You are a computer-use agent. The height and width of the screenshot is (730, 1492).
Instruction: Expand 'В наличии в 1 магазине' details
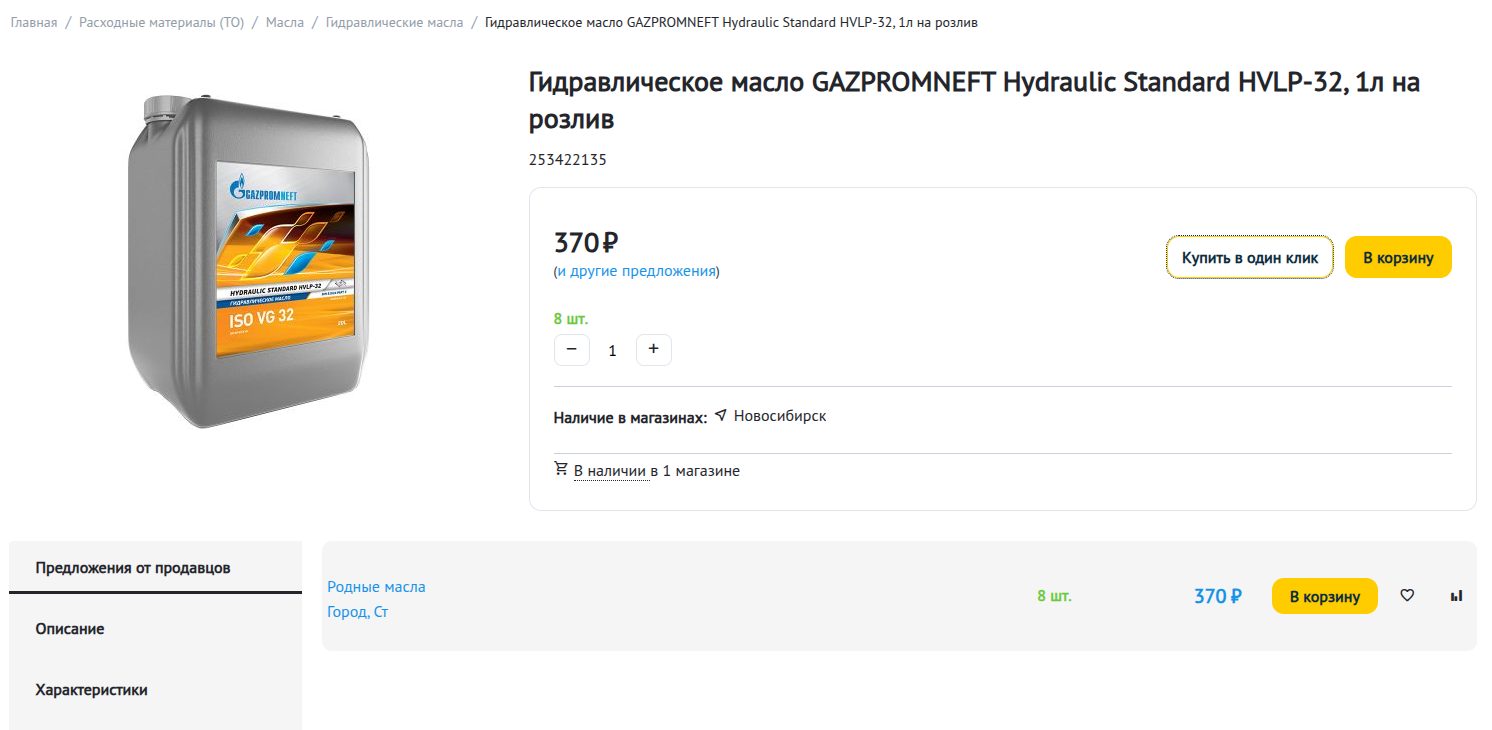click(611, 471)
